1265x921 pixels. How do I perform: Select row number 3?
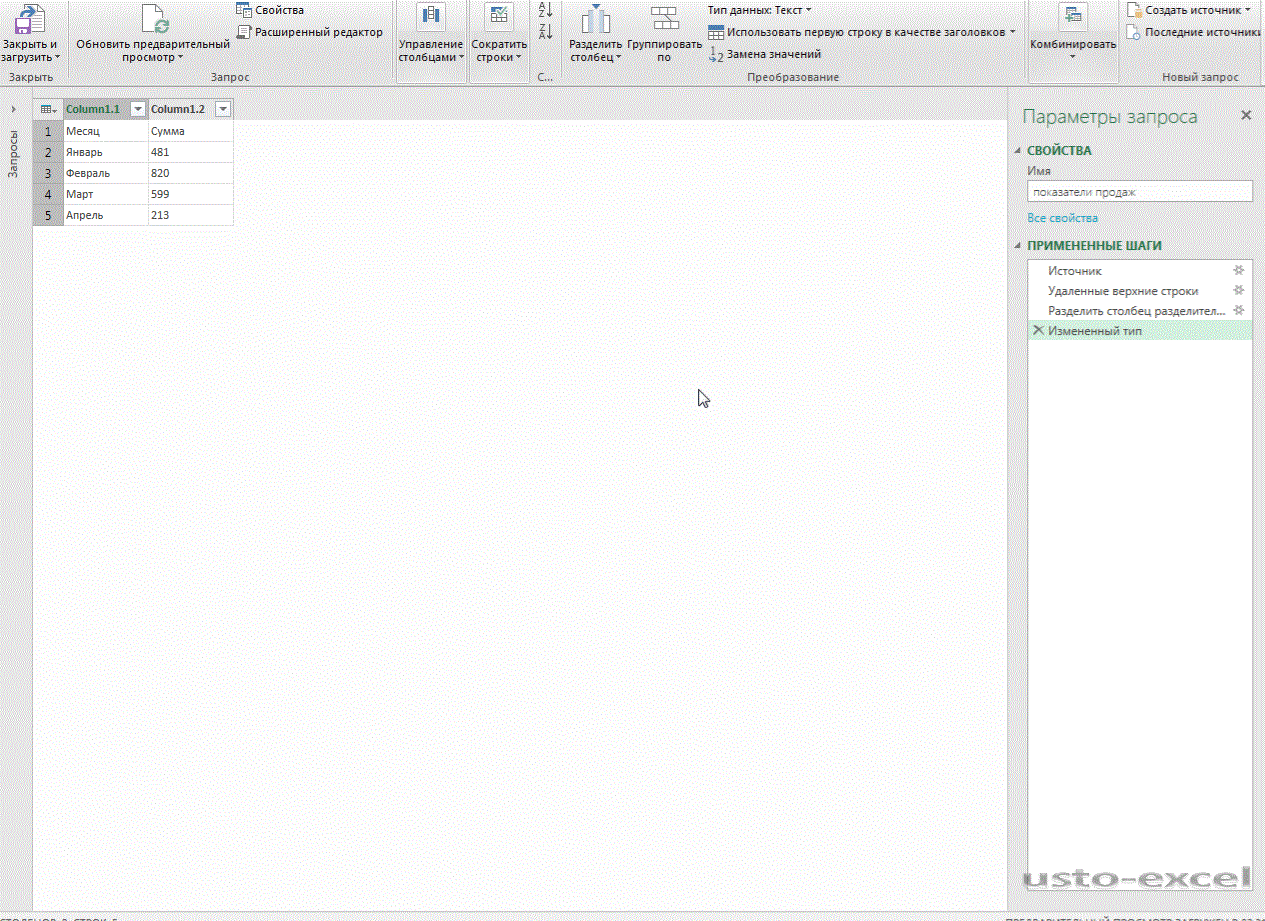48,173
